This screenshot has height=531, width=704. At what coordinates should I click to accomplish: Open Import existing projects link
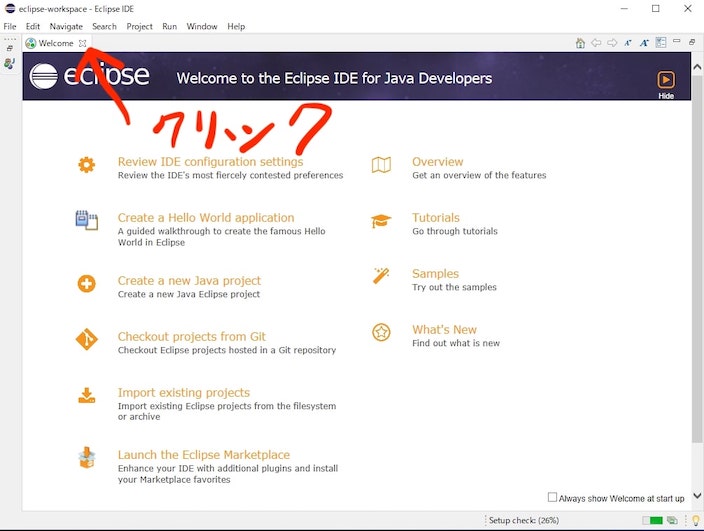click(x=184, y=392)
